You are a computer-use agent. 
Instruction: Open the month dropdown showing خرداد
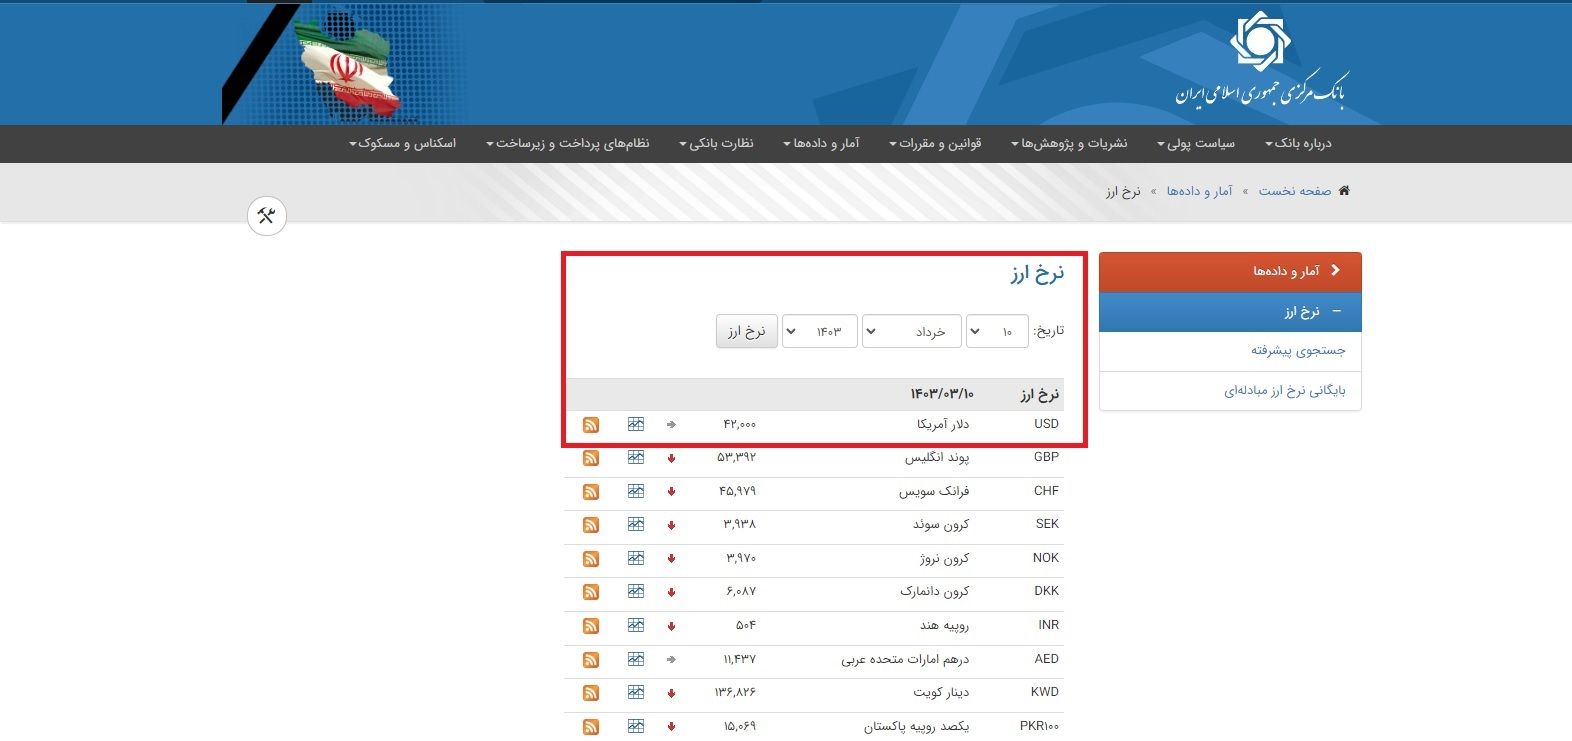coord(911,332)
